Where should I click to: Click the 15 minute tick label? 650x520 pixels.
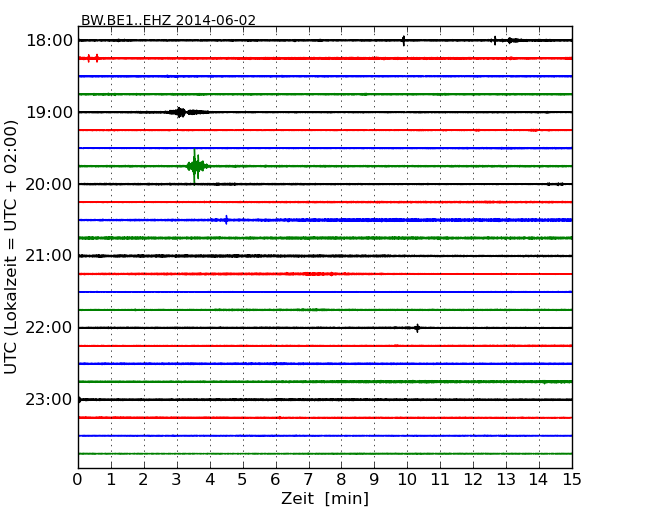(x=572, y=479)
